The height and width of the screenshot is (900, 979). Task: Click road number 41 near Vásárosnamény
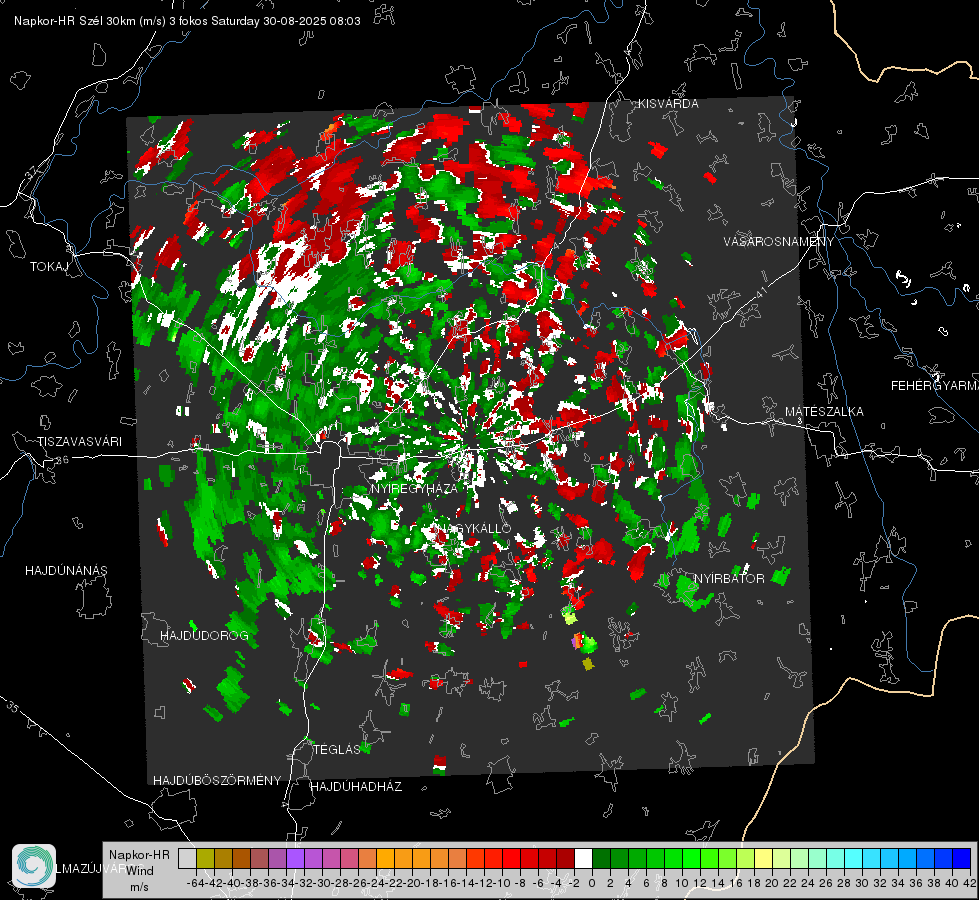[x=761, y=292]
